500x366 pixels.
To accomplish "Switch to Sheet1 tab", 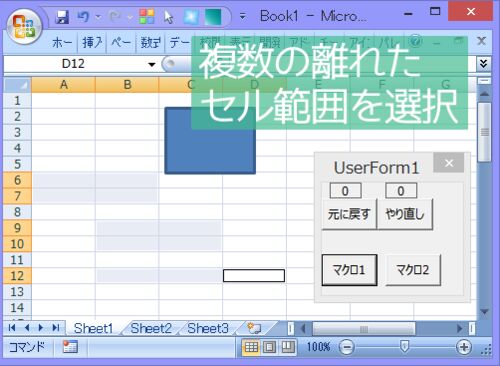I will pos(93,328).
